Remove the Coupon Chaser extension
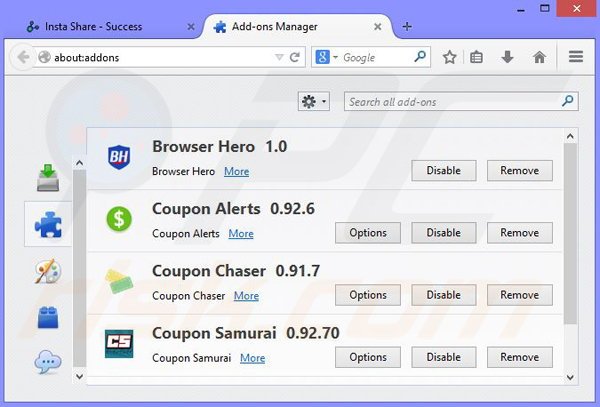The height and width of the screenshot is (407, 600). (520, 295)
